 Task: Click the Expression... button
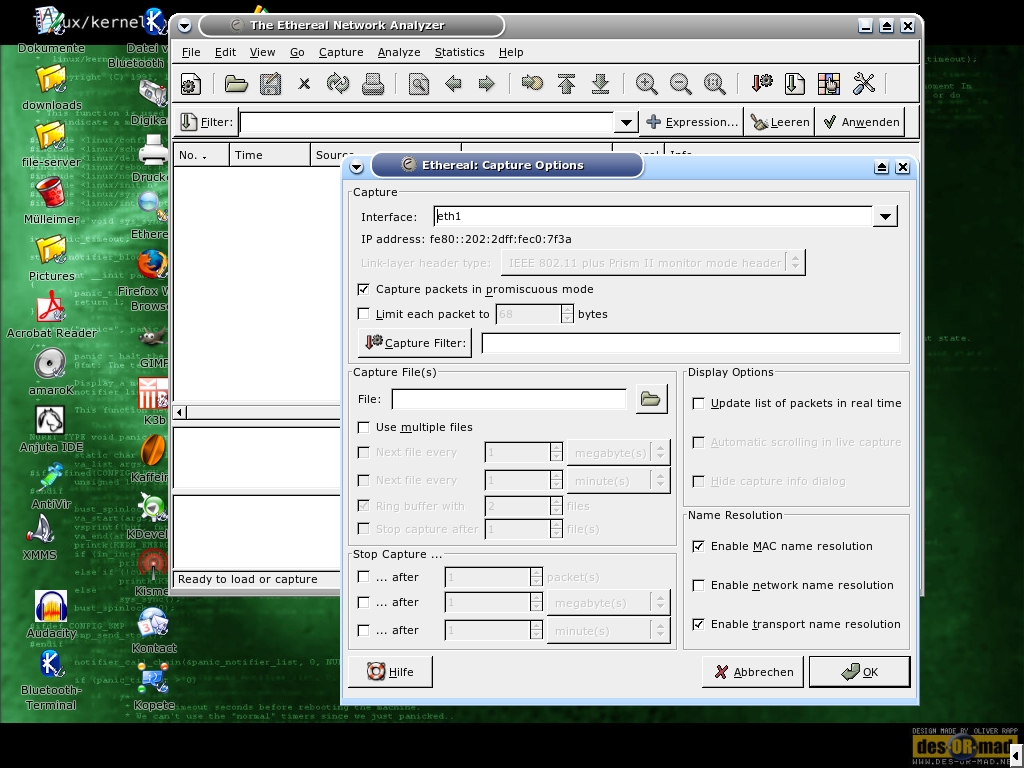692,122
